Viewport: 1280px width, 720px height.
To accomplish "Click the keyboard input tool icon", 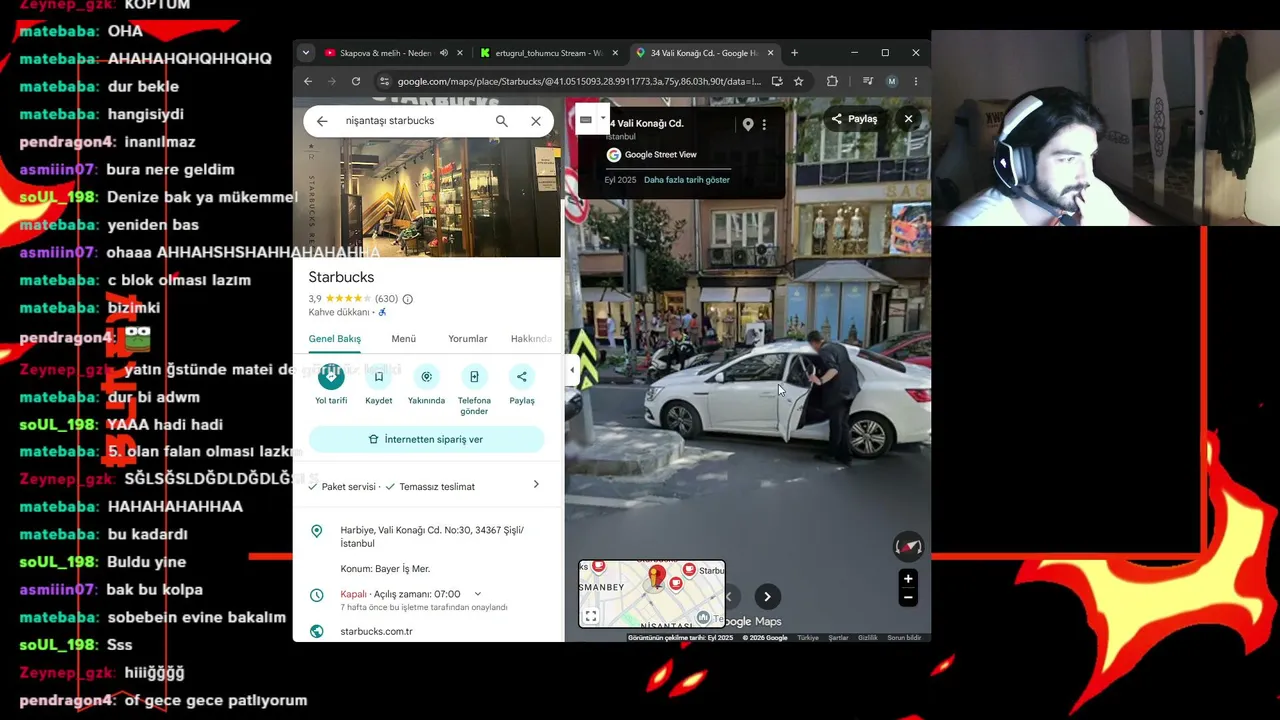I will click(586, 119).
